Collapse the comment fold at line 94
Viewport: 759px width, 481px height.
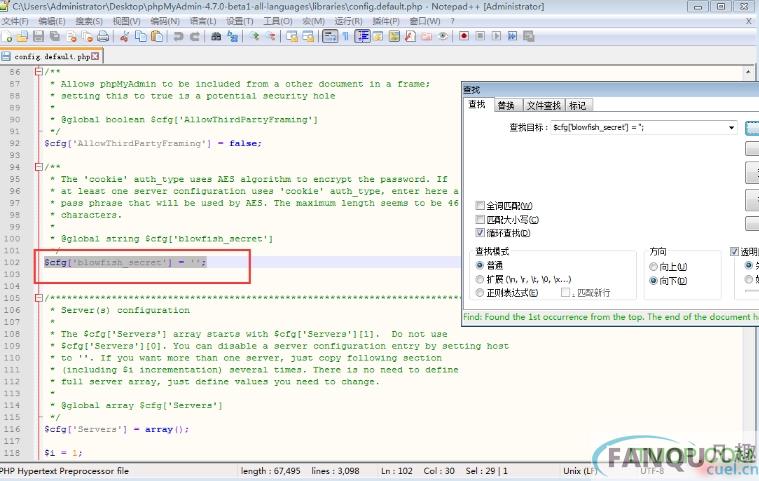39,167
